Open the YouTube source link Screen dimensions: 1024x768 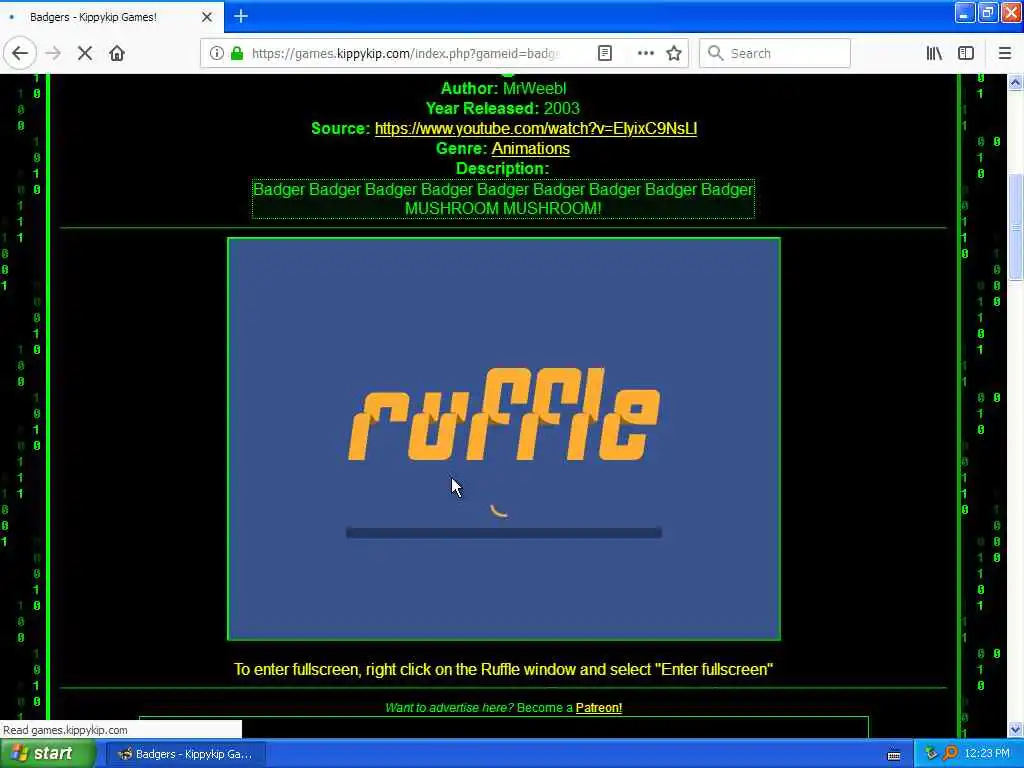(536, 129)
